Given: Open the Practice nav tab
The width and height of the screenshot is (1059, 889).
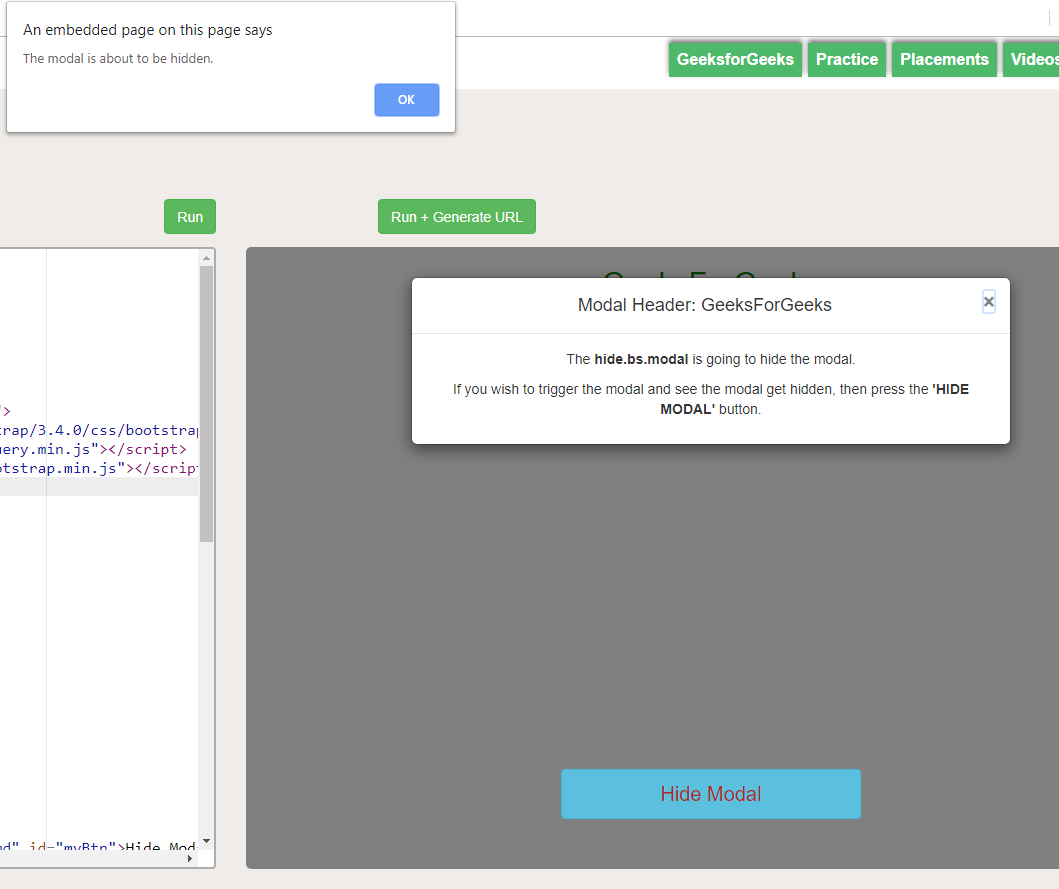Looking at the screenshot, I should tap(847, 59).
